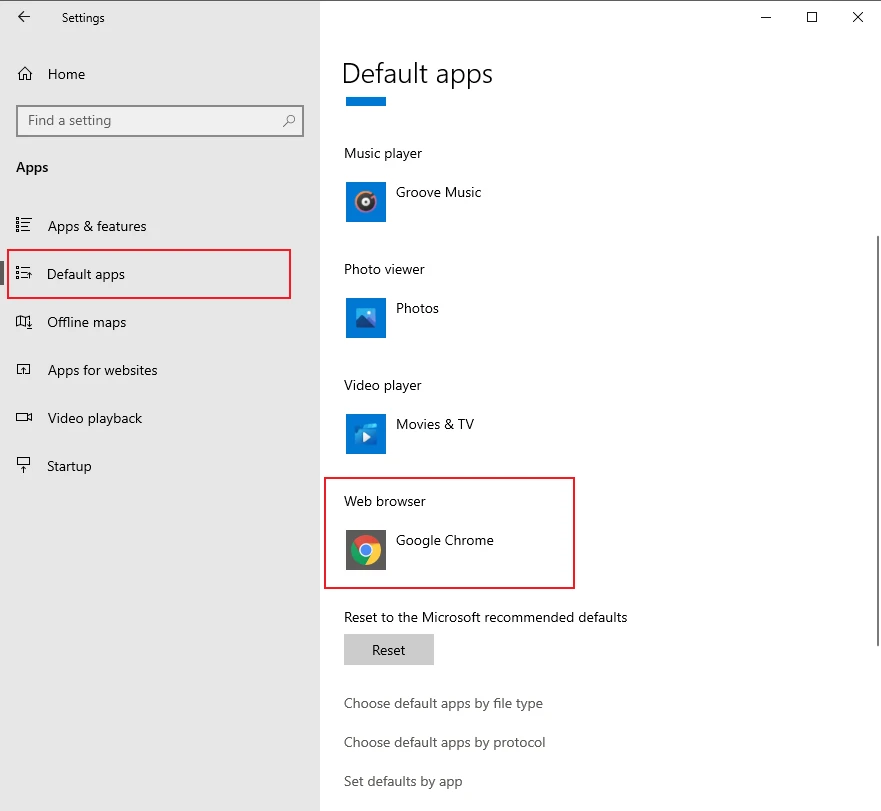Click the Reset button
Viewport: 881px width, 811px height.
[x=389, y=650]
